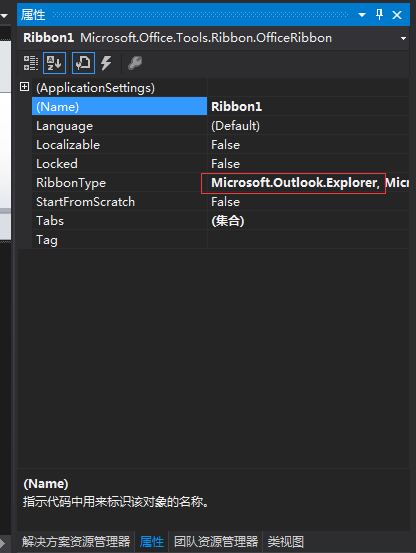Click the Locked False value
The width and height of the screenshot is (416, 553).
[308, 164]
